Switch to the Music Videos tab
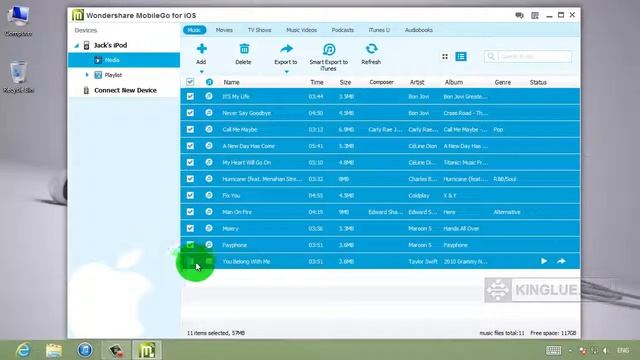The height and width of the screenshot is (360, 640). click(302, 30)
